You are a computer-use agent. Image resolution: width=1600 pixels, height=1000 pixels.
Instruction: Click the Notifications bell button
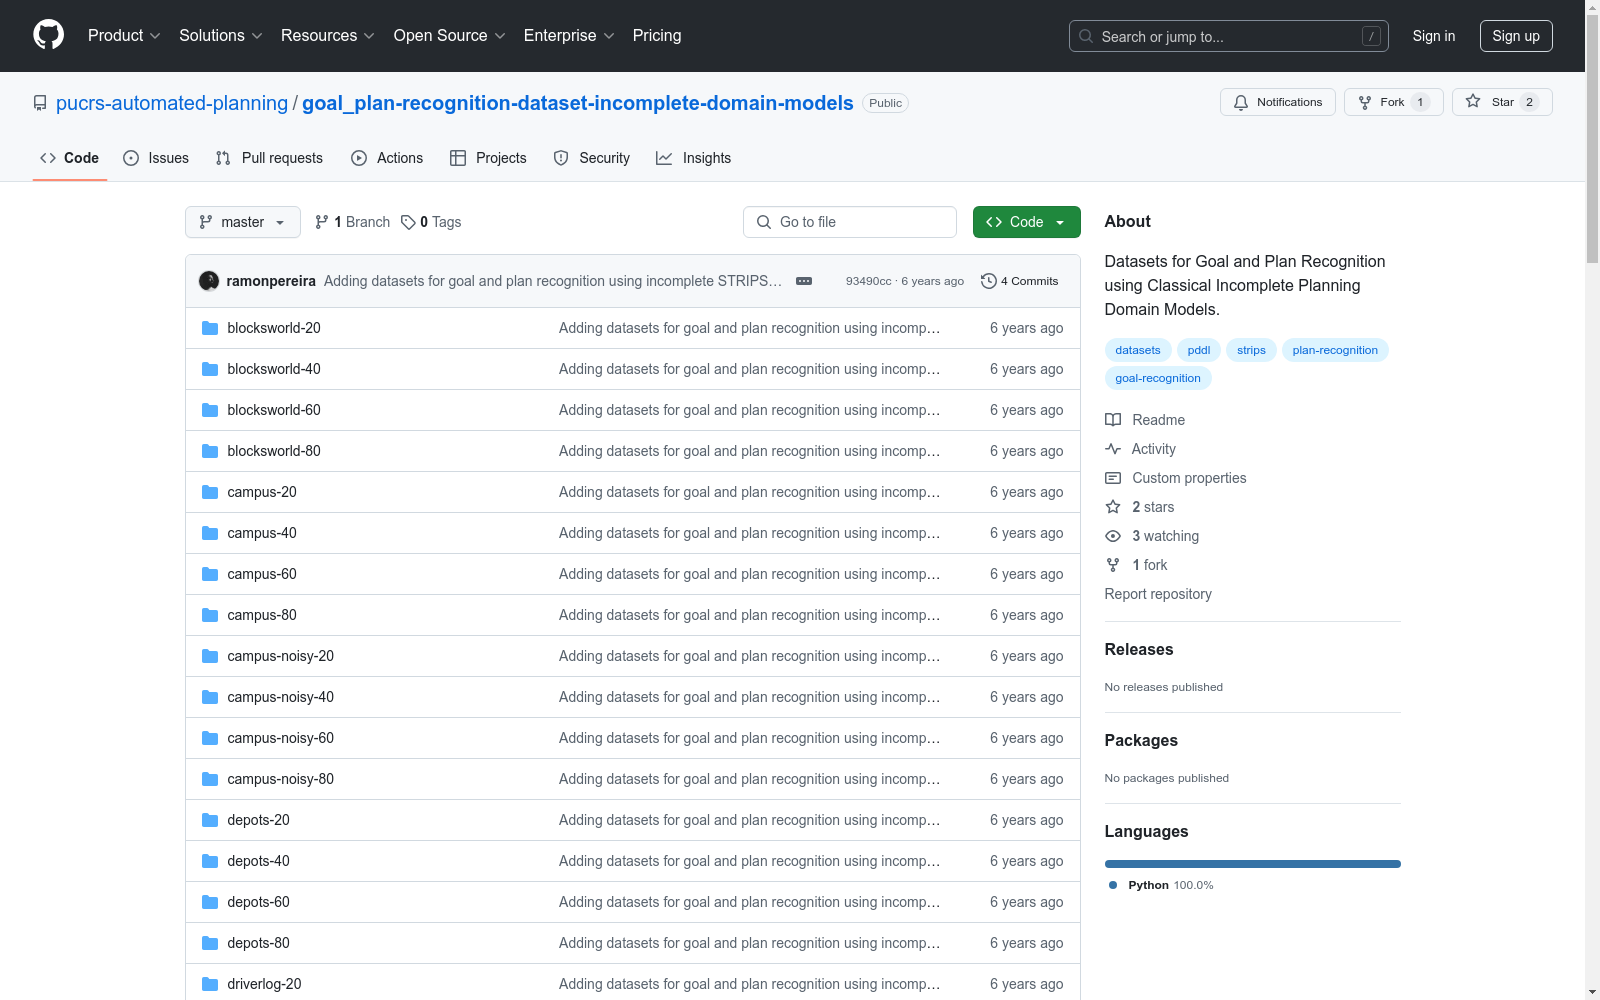(x=1277, y=102)
